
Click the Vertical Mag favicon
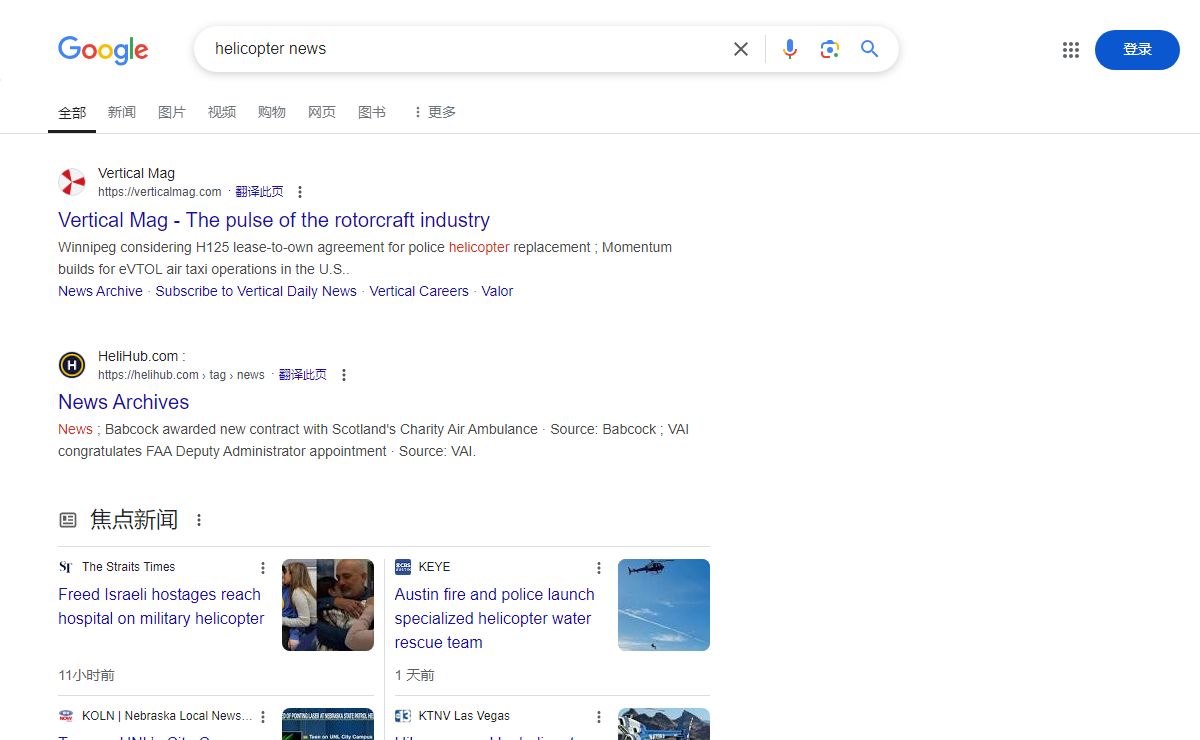72,182
